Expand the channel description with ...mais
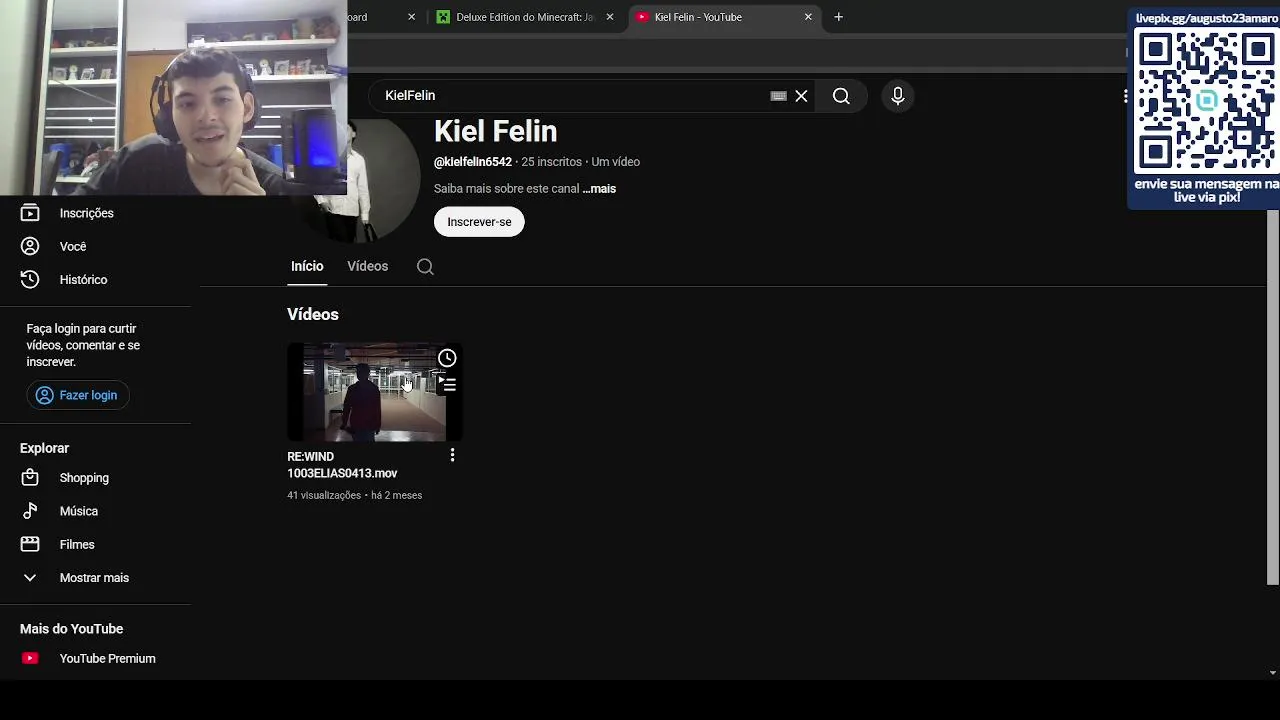1280x720 pixels. coord(599,189)
